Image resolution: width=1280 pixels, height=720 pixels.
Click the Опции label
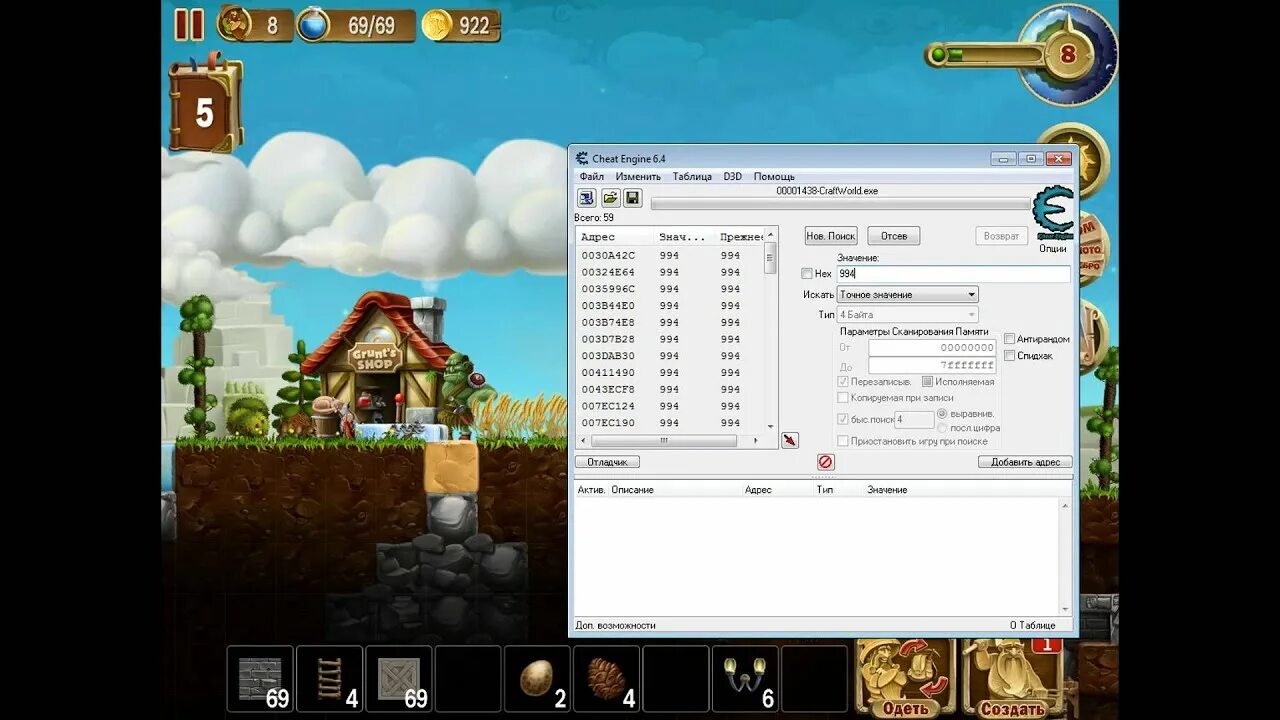pyautogui.click(x=1052, y=248)
